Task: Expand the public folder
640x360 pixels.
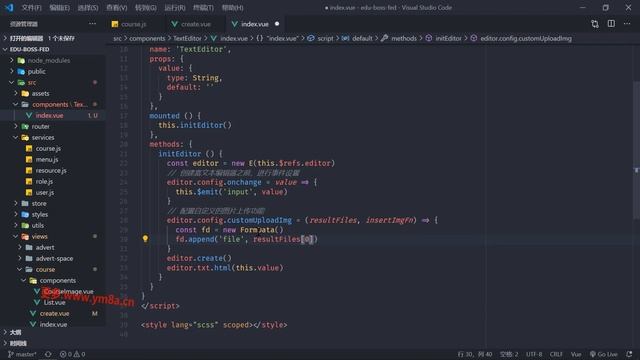Action: coord(53,71)
